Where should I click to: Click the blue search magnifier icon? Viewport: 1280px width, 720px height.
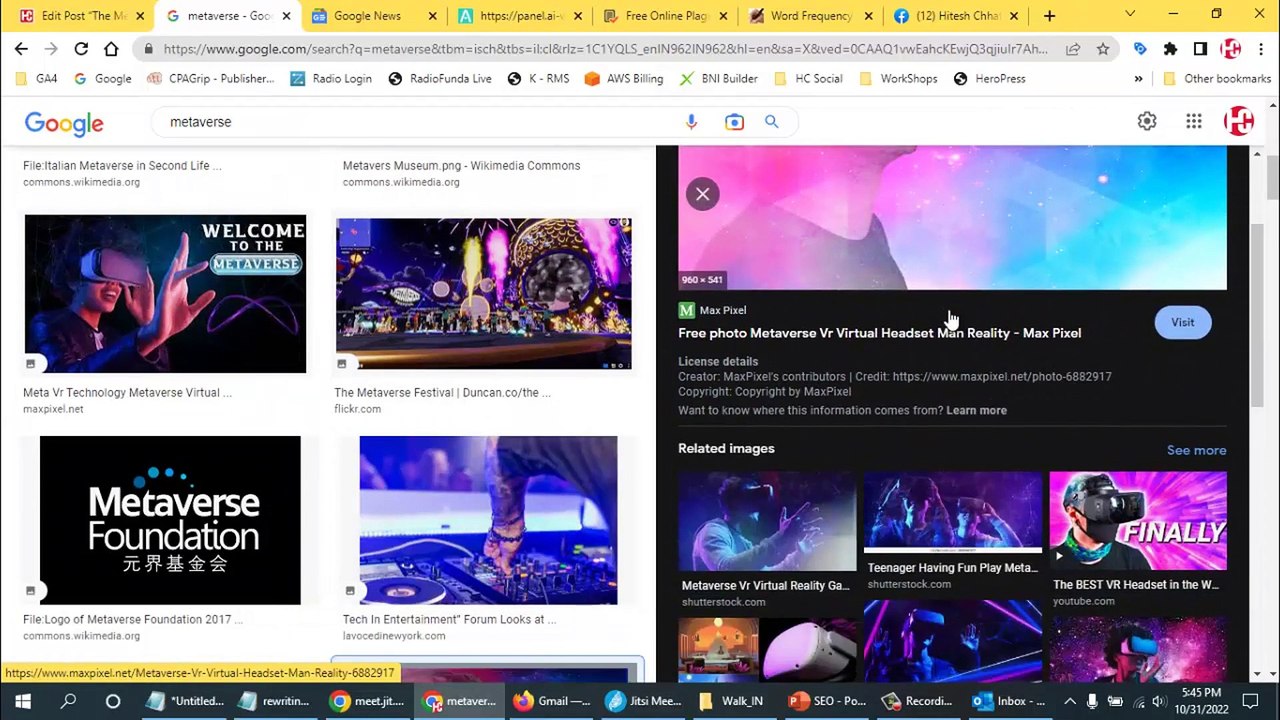[x=772, y=122]
